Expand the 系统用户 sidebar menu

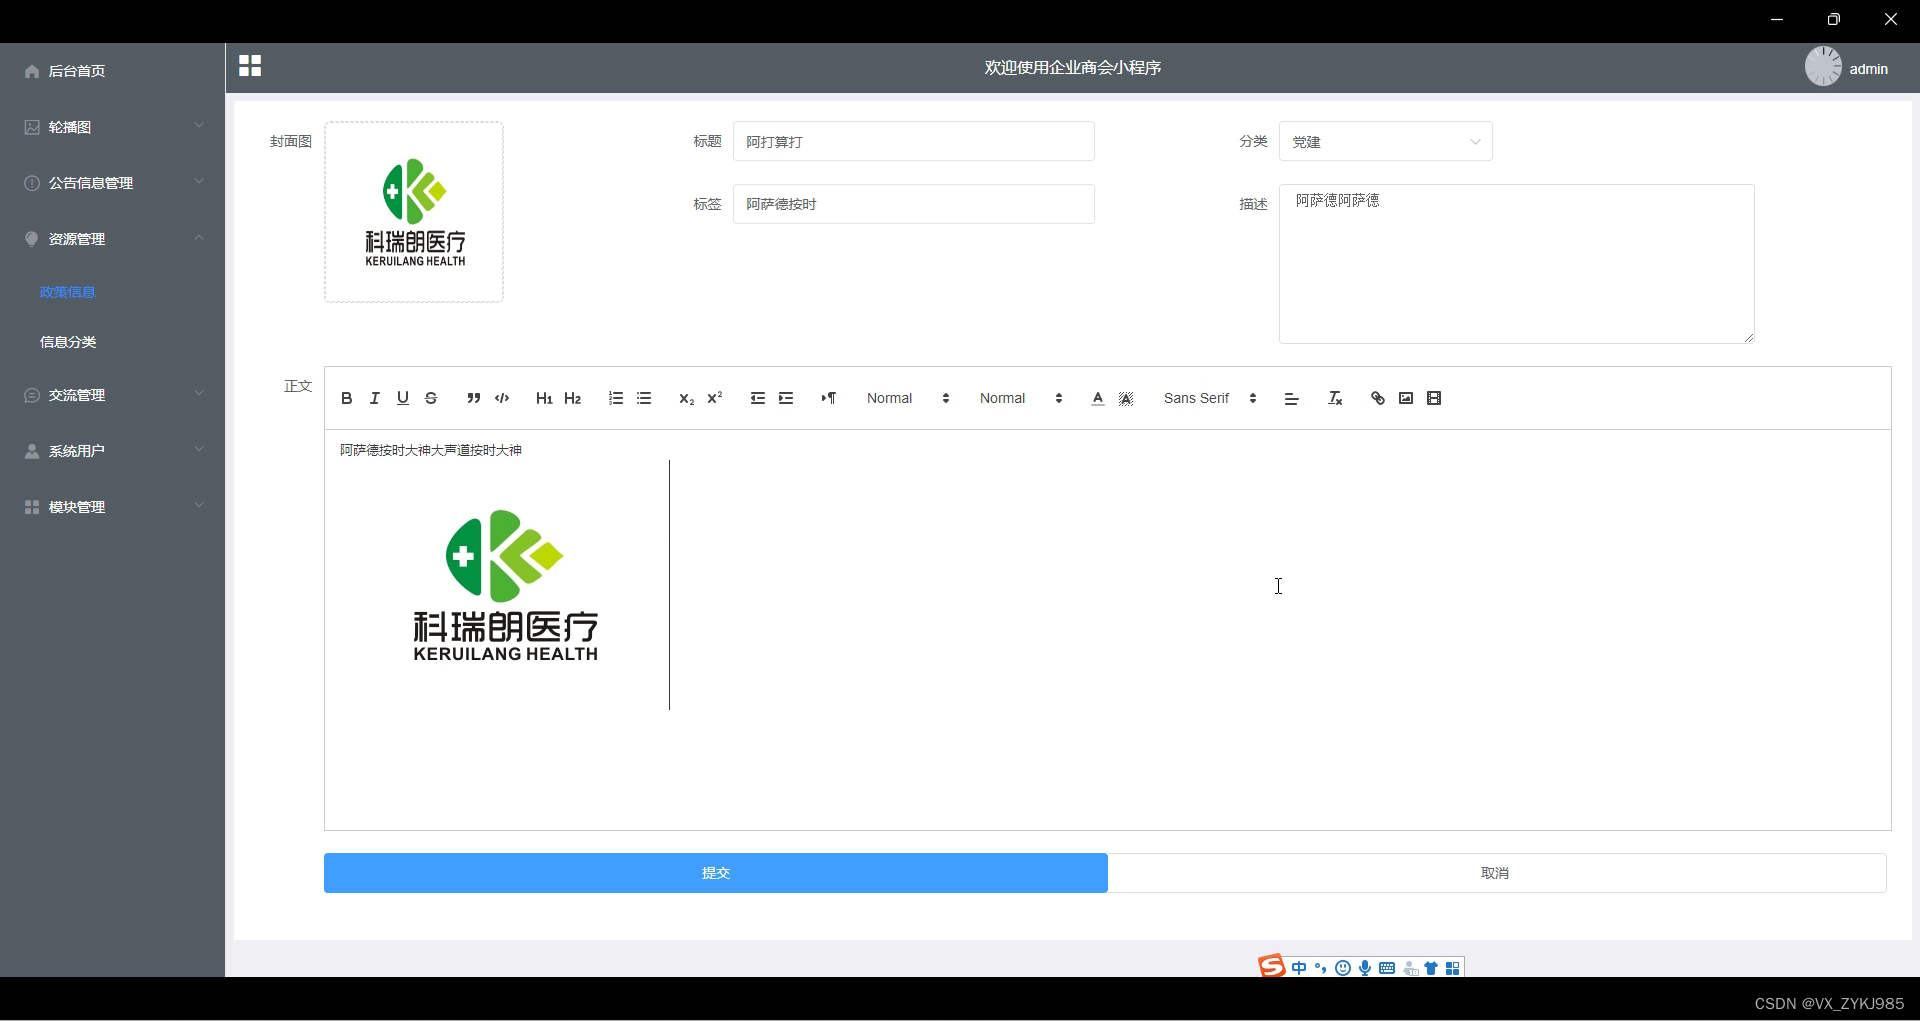click(112, 451)
